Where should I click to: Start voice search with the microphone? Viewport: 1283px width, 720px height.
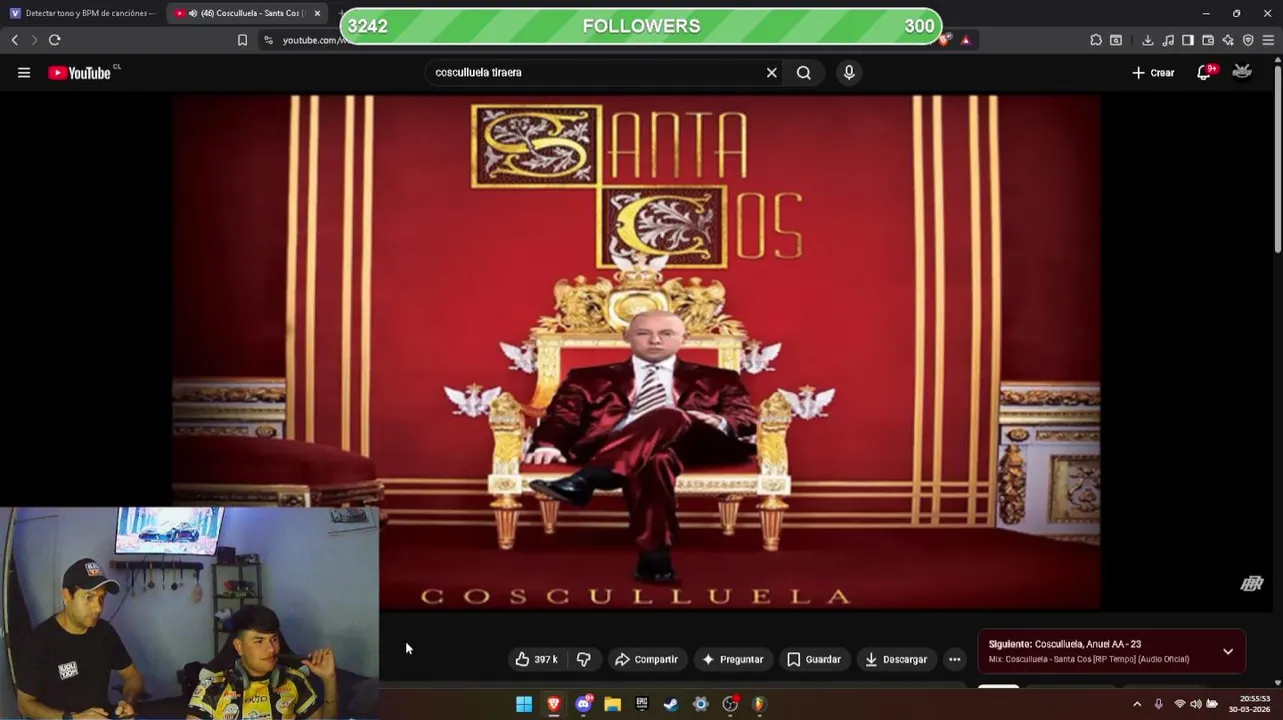coord(849,72)
